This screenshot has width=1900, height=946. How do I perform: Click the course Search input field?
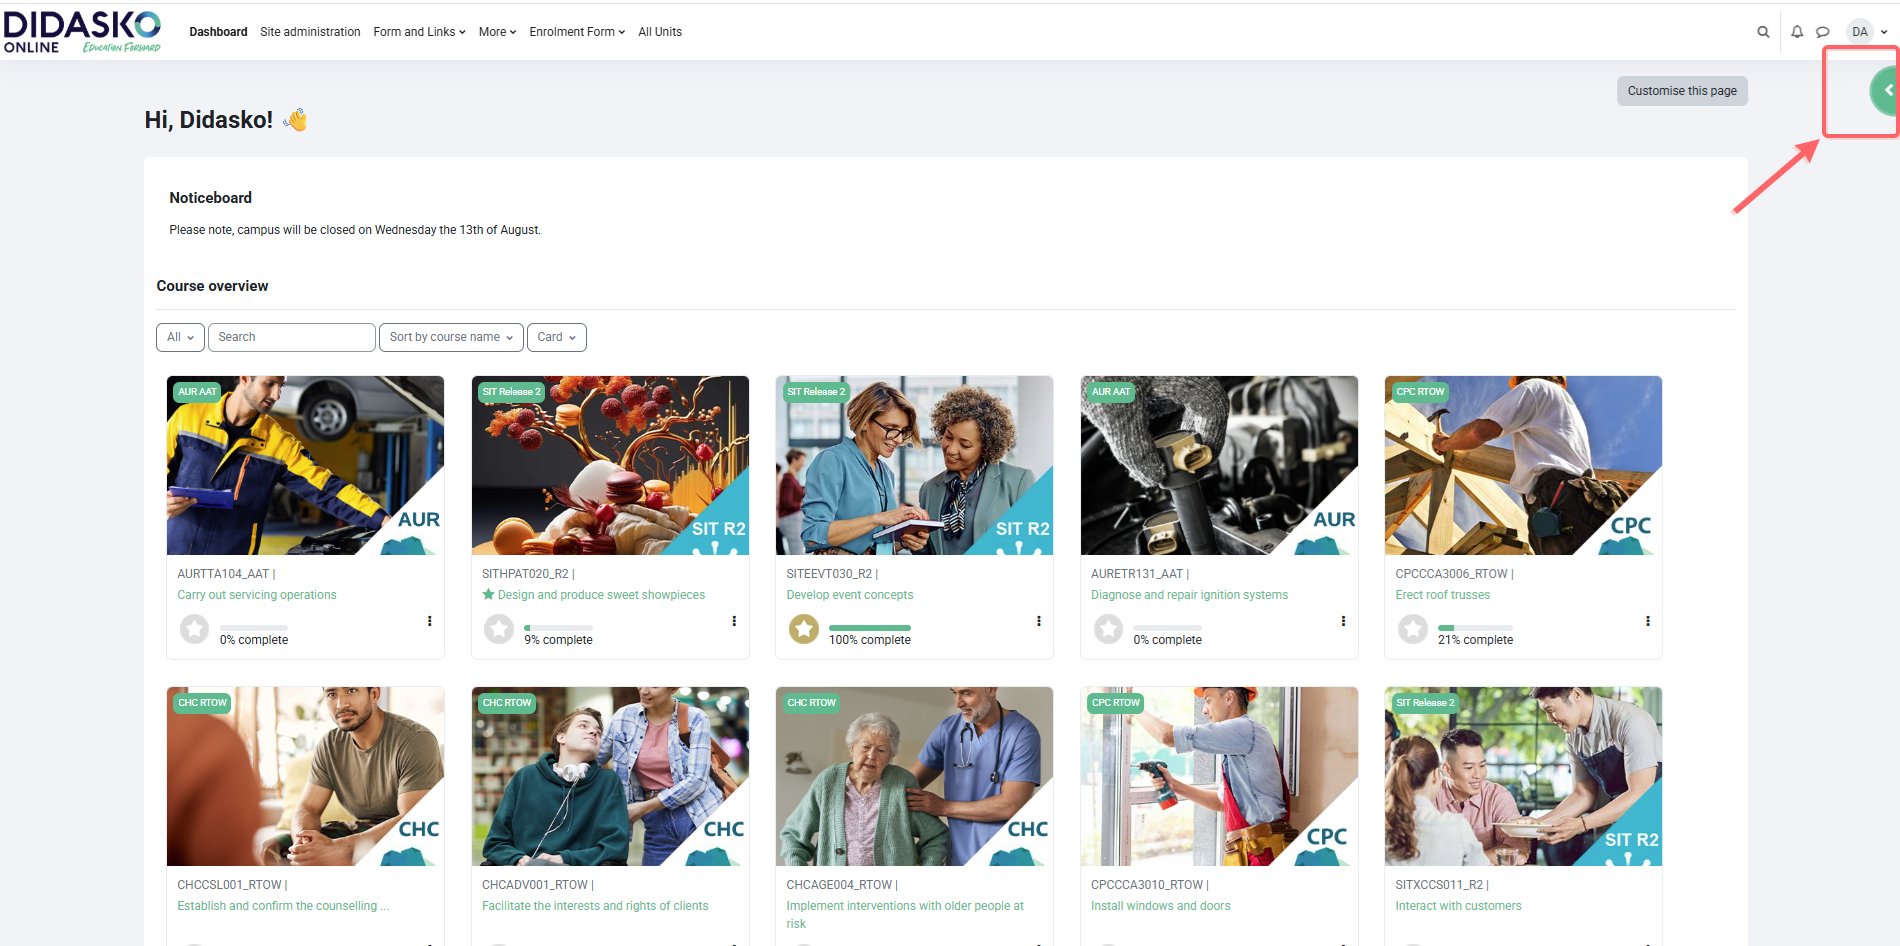[x=291, y=337]
